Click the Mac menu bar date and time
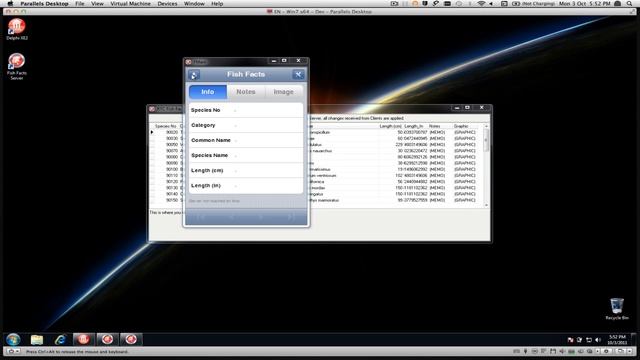This screenshot has width=640, height=360. pos(584,4)
